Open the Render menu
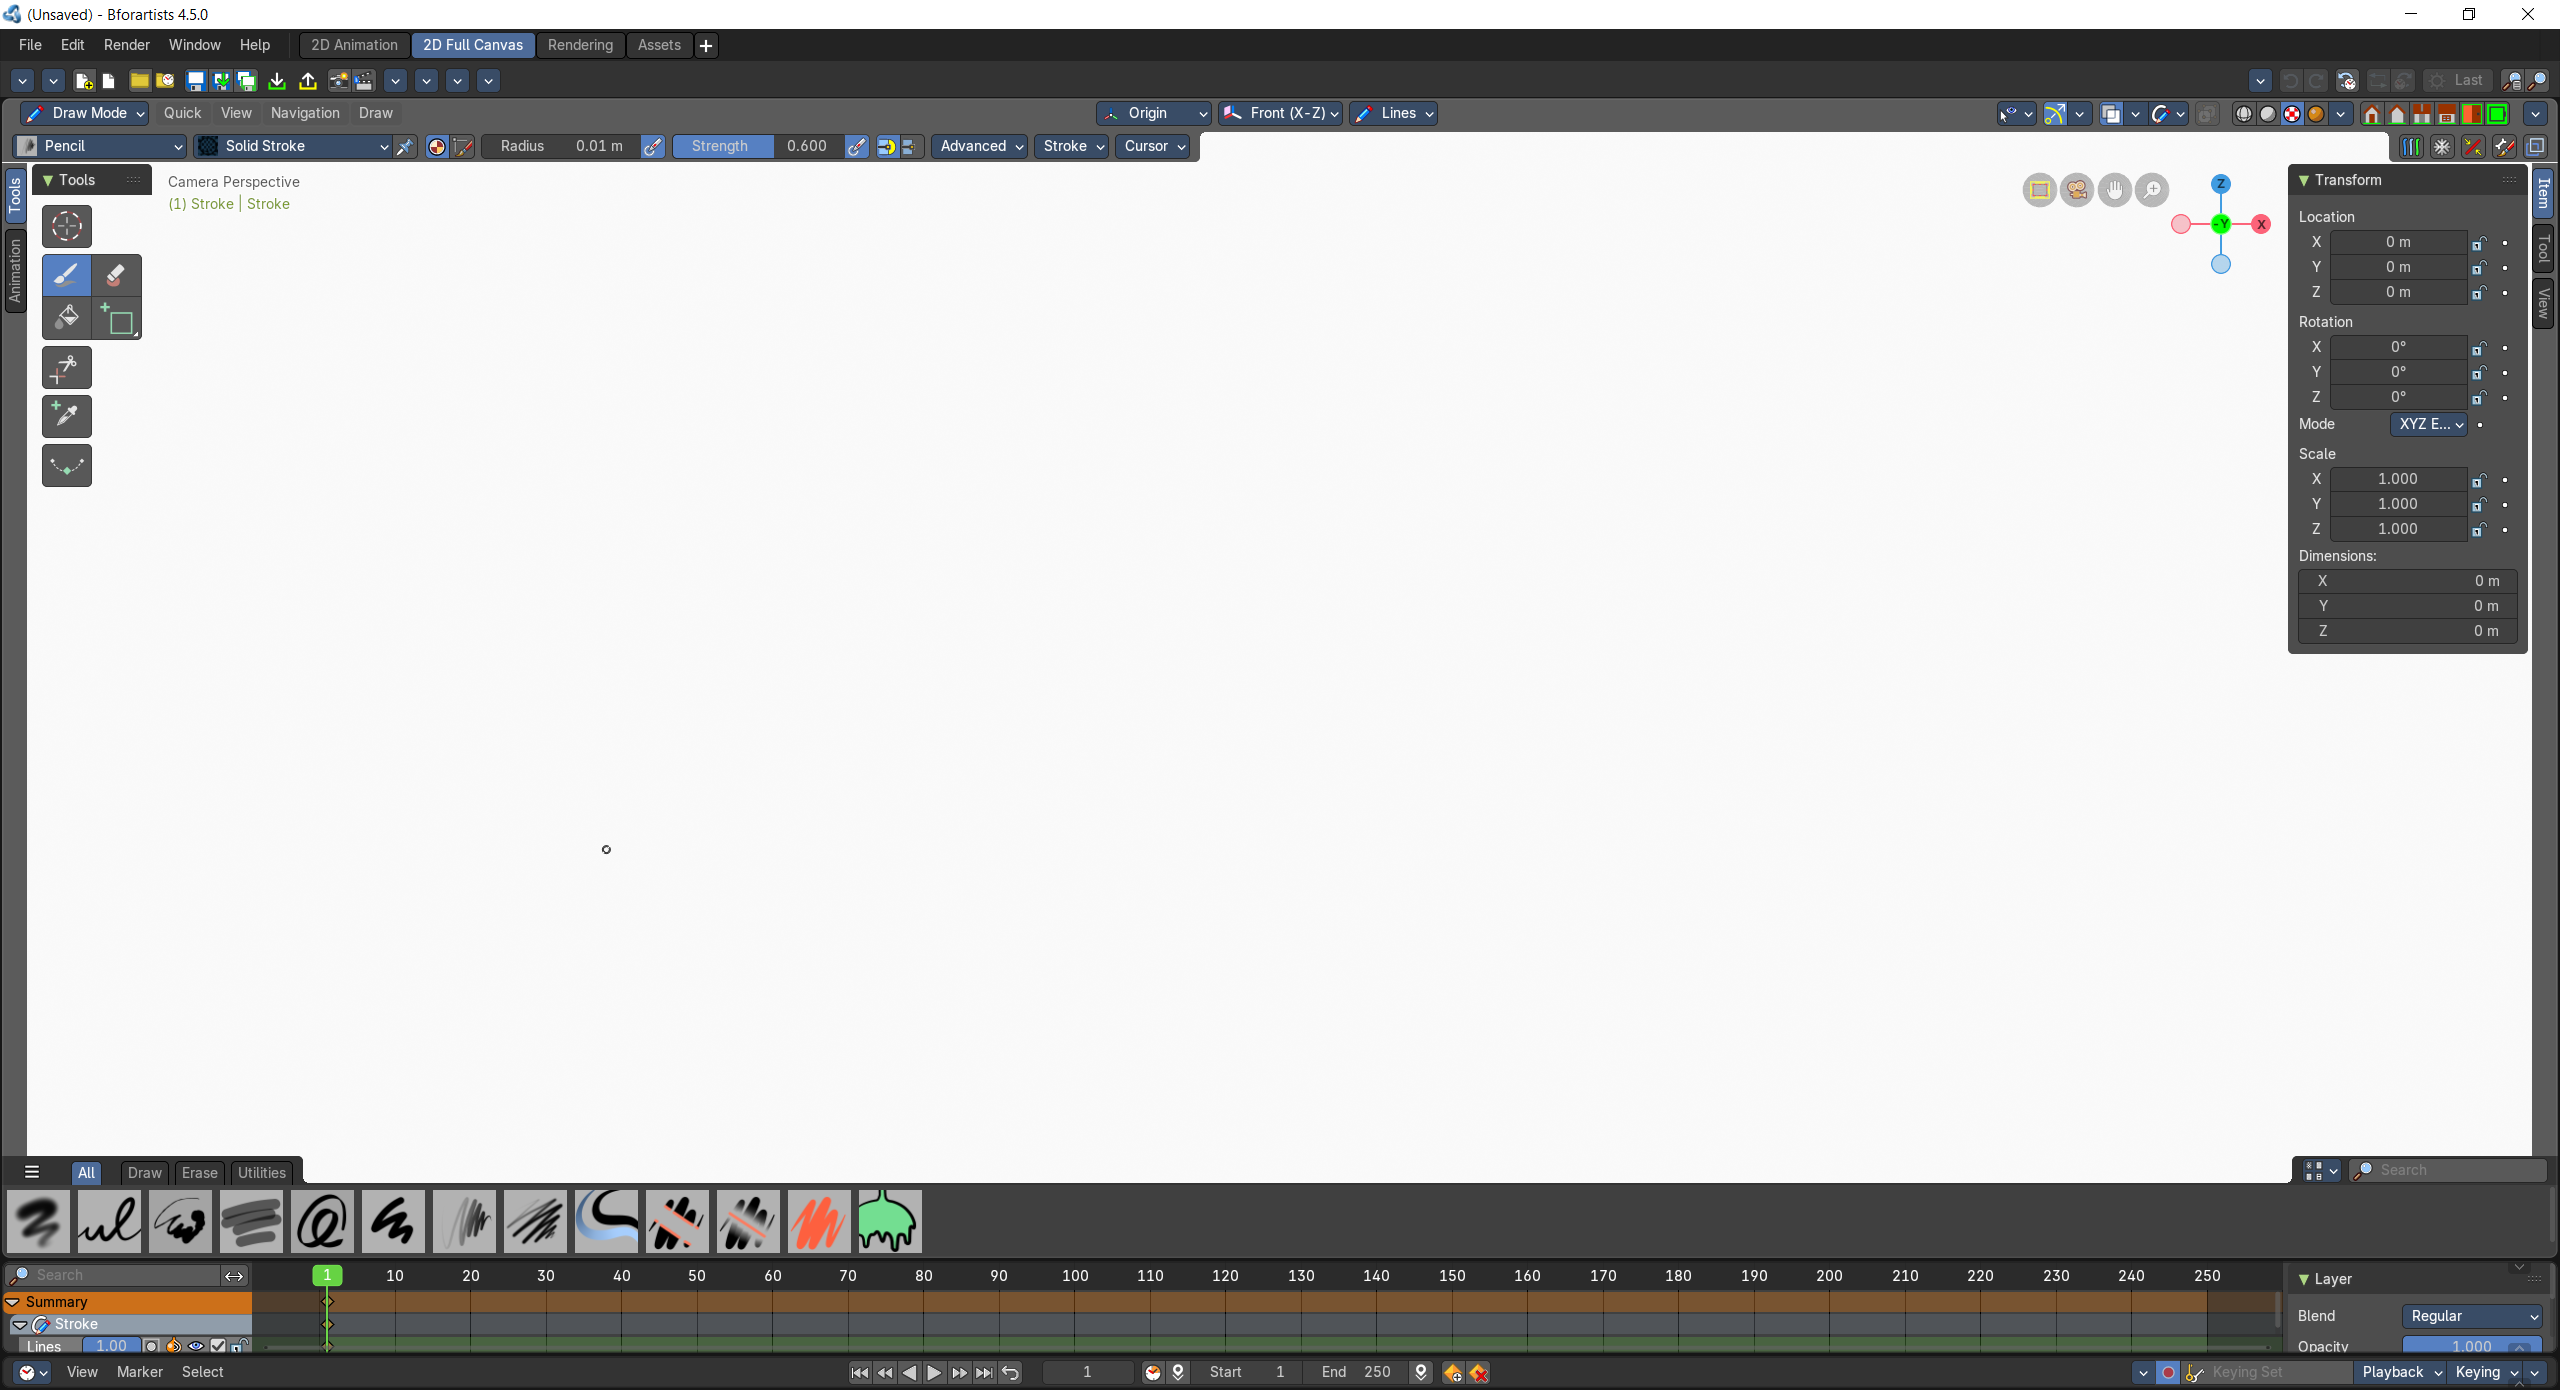Screen dimensions: 2560x1390 (127, 45)
